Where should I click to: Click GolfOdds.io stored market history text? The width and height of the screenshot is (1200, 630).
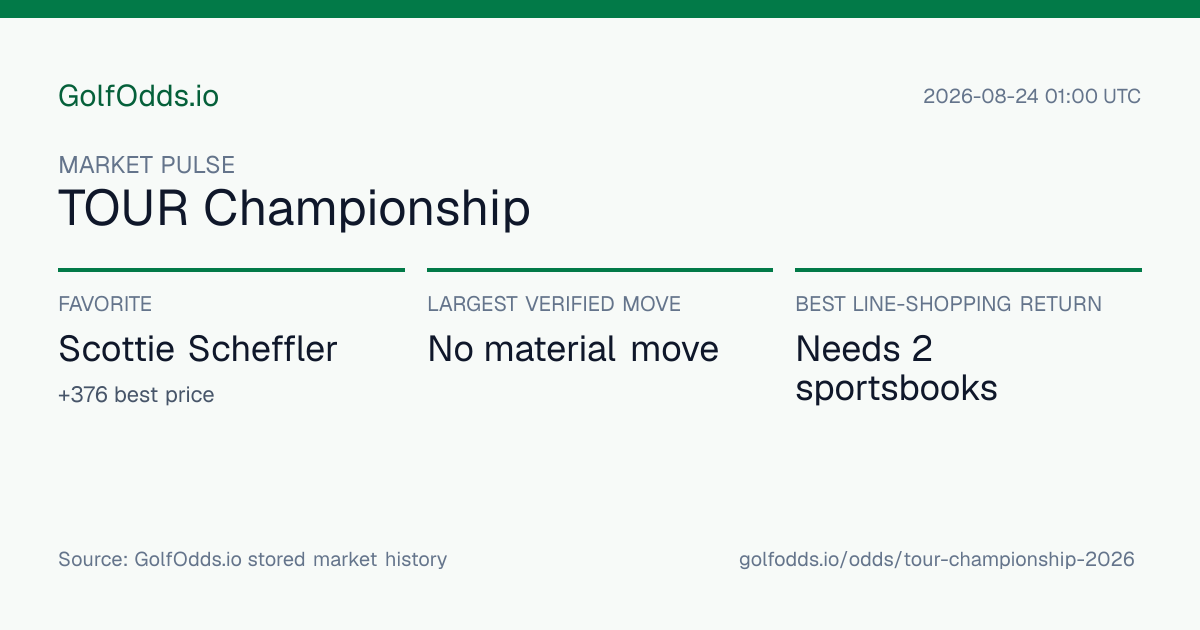click(291, 559)
